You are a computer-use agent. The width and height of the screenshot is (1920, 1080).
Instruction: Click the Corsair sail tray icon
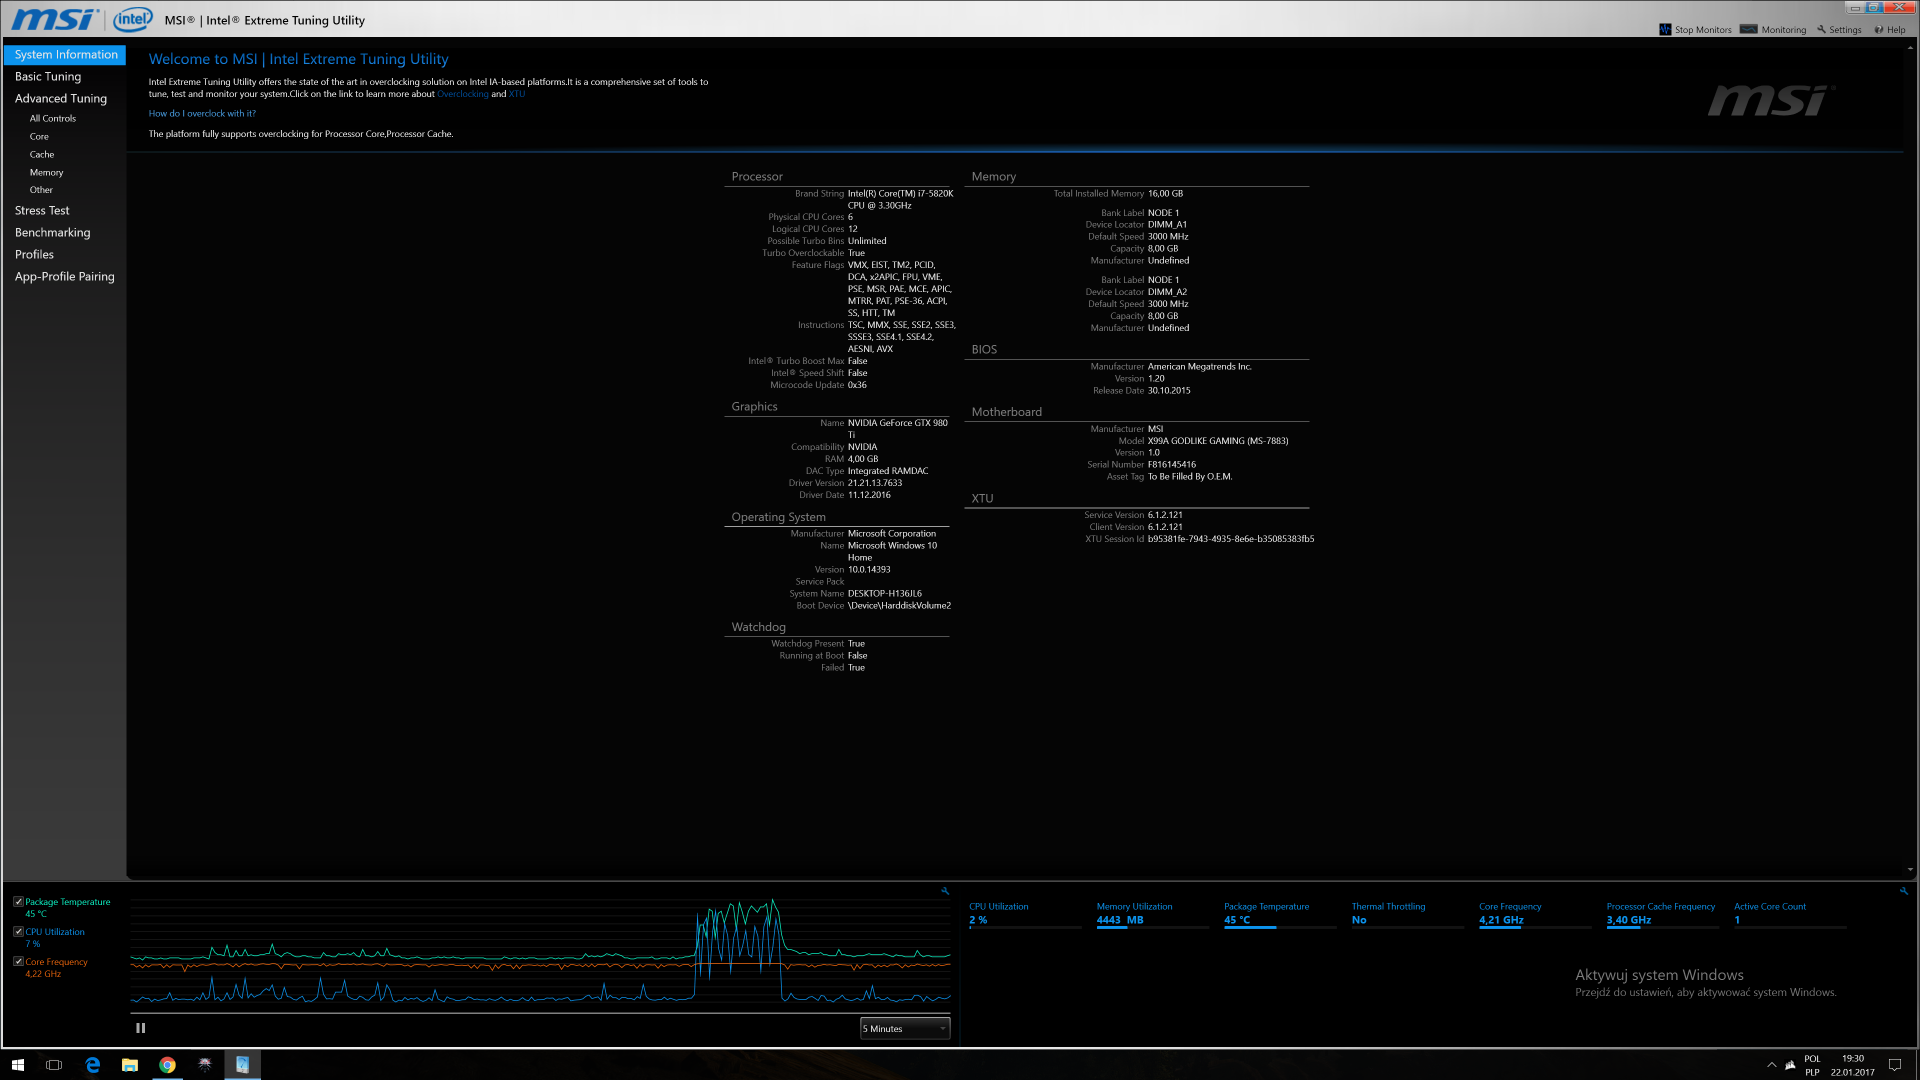1790,1065
